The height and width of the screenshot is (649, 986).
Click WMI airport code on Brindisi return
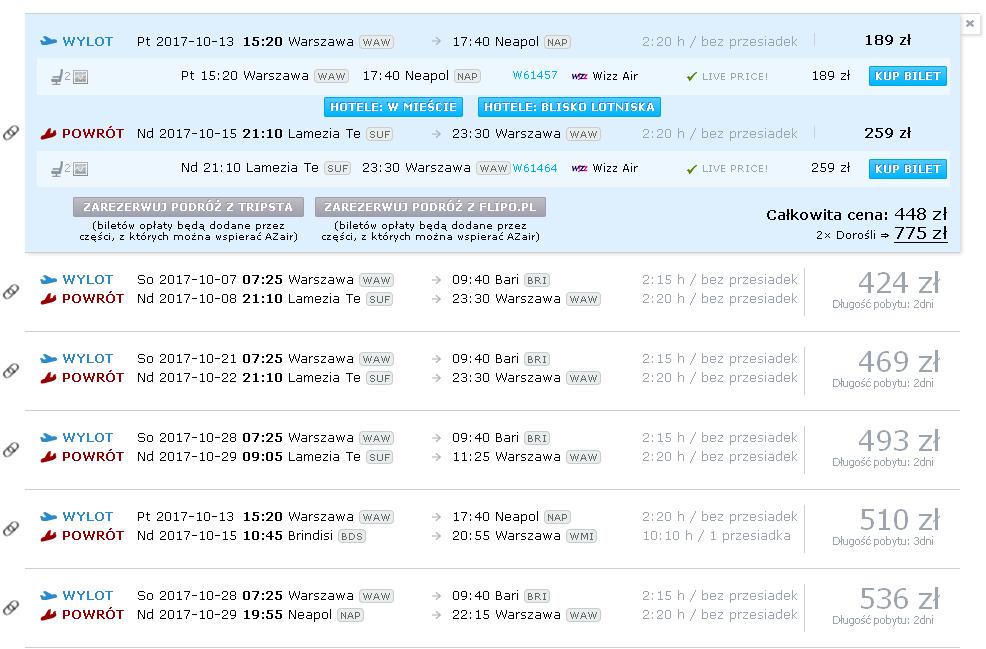(x=582, y=536)
